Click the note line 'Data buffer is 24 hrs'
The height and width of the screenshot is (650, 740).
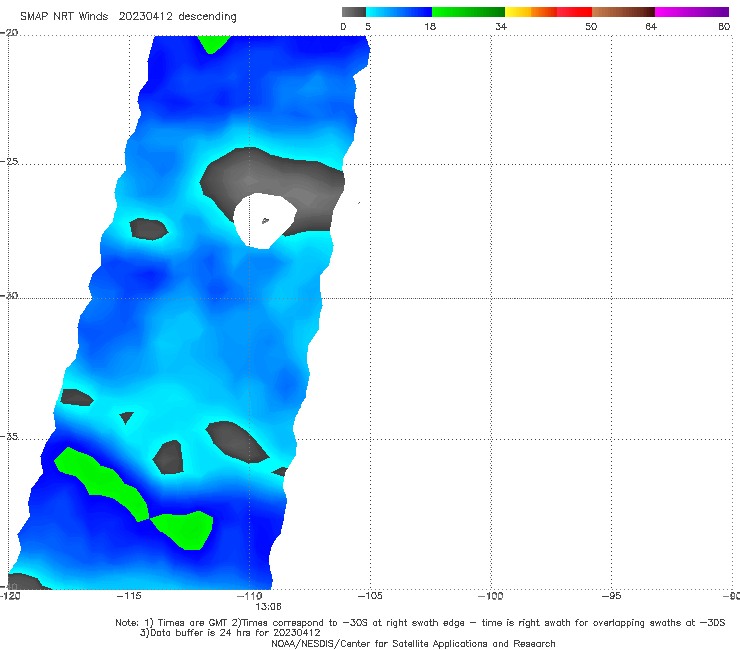pos(230,633)
